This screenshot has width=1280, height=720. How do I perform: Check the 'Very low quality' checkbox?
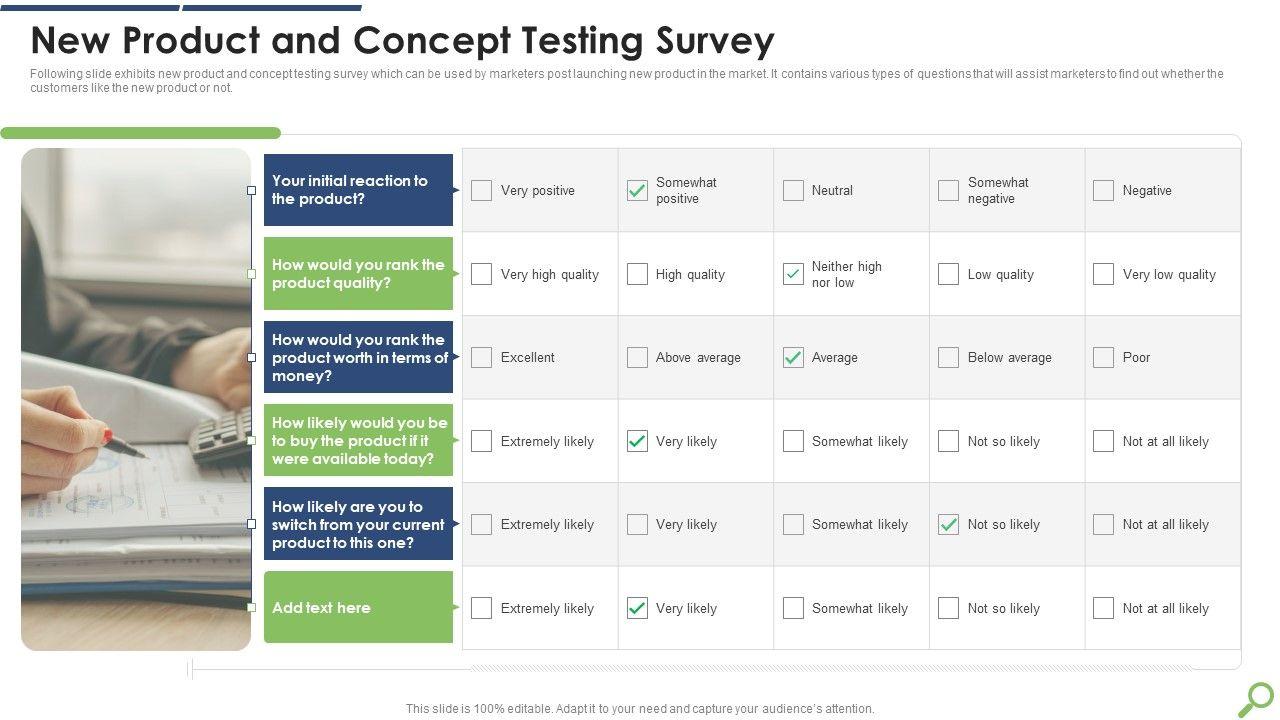pyautogui.click(x=1104, y=274)
